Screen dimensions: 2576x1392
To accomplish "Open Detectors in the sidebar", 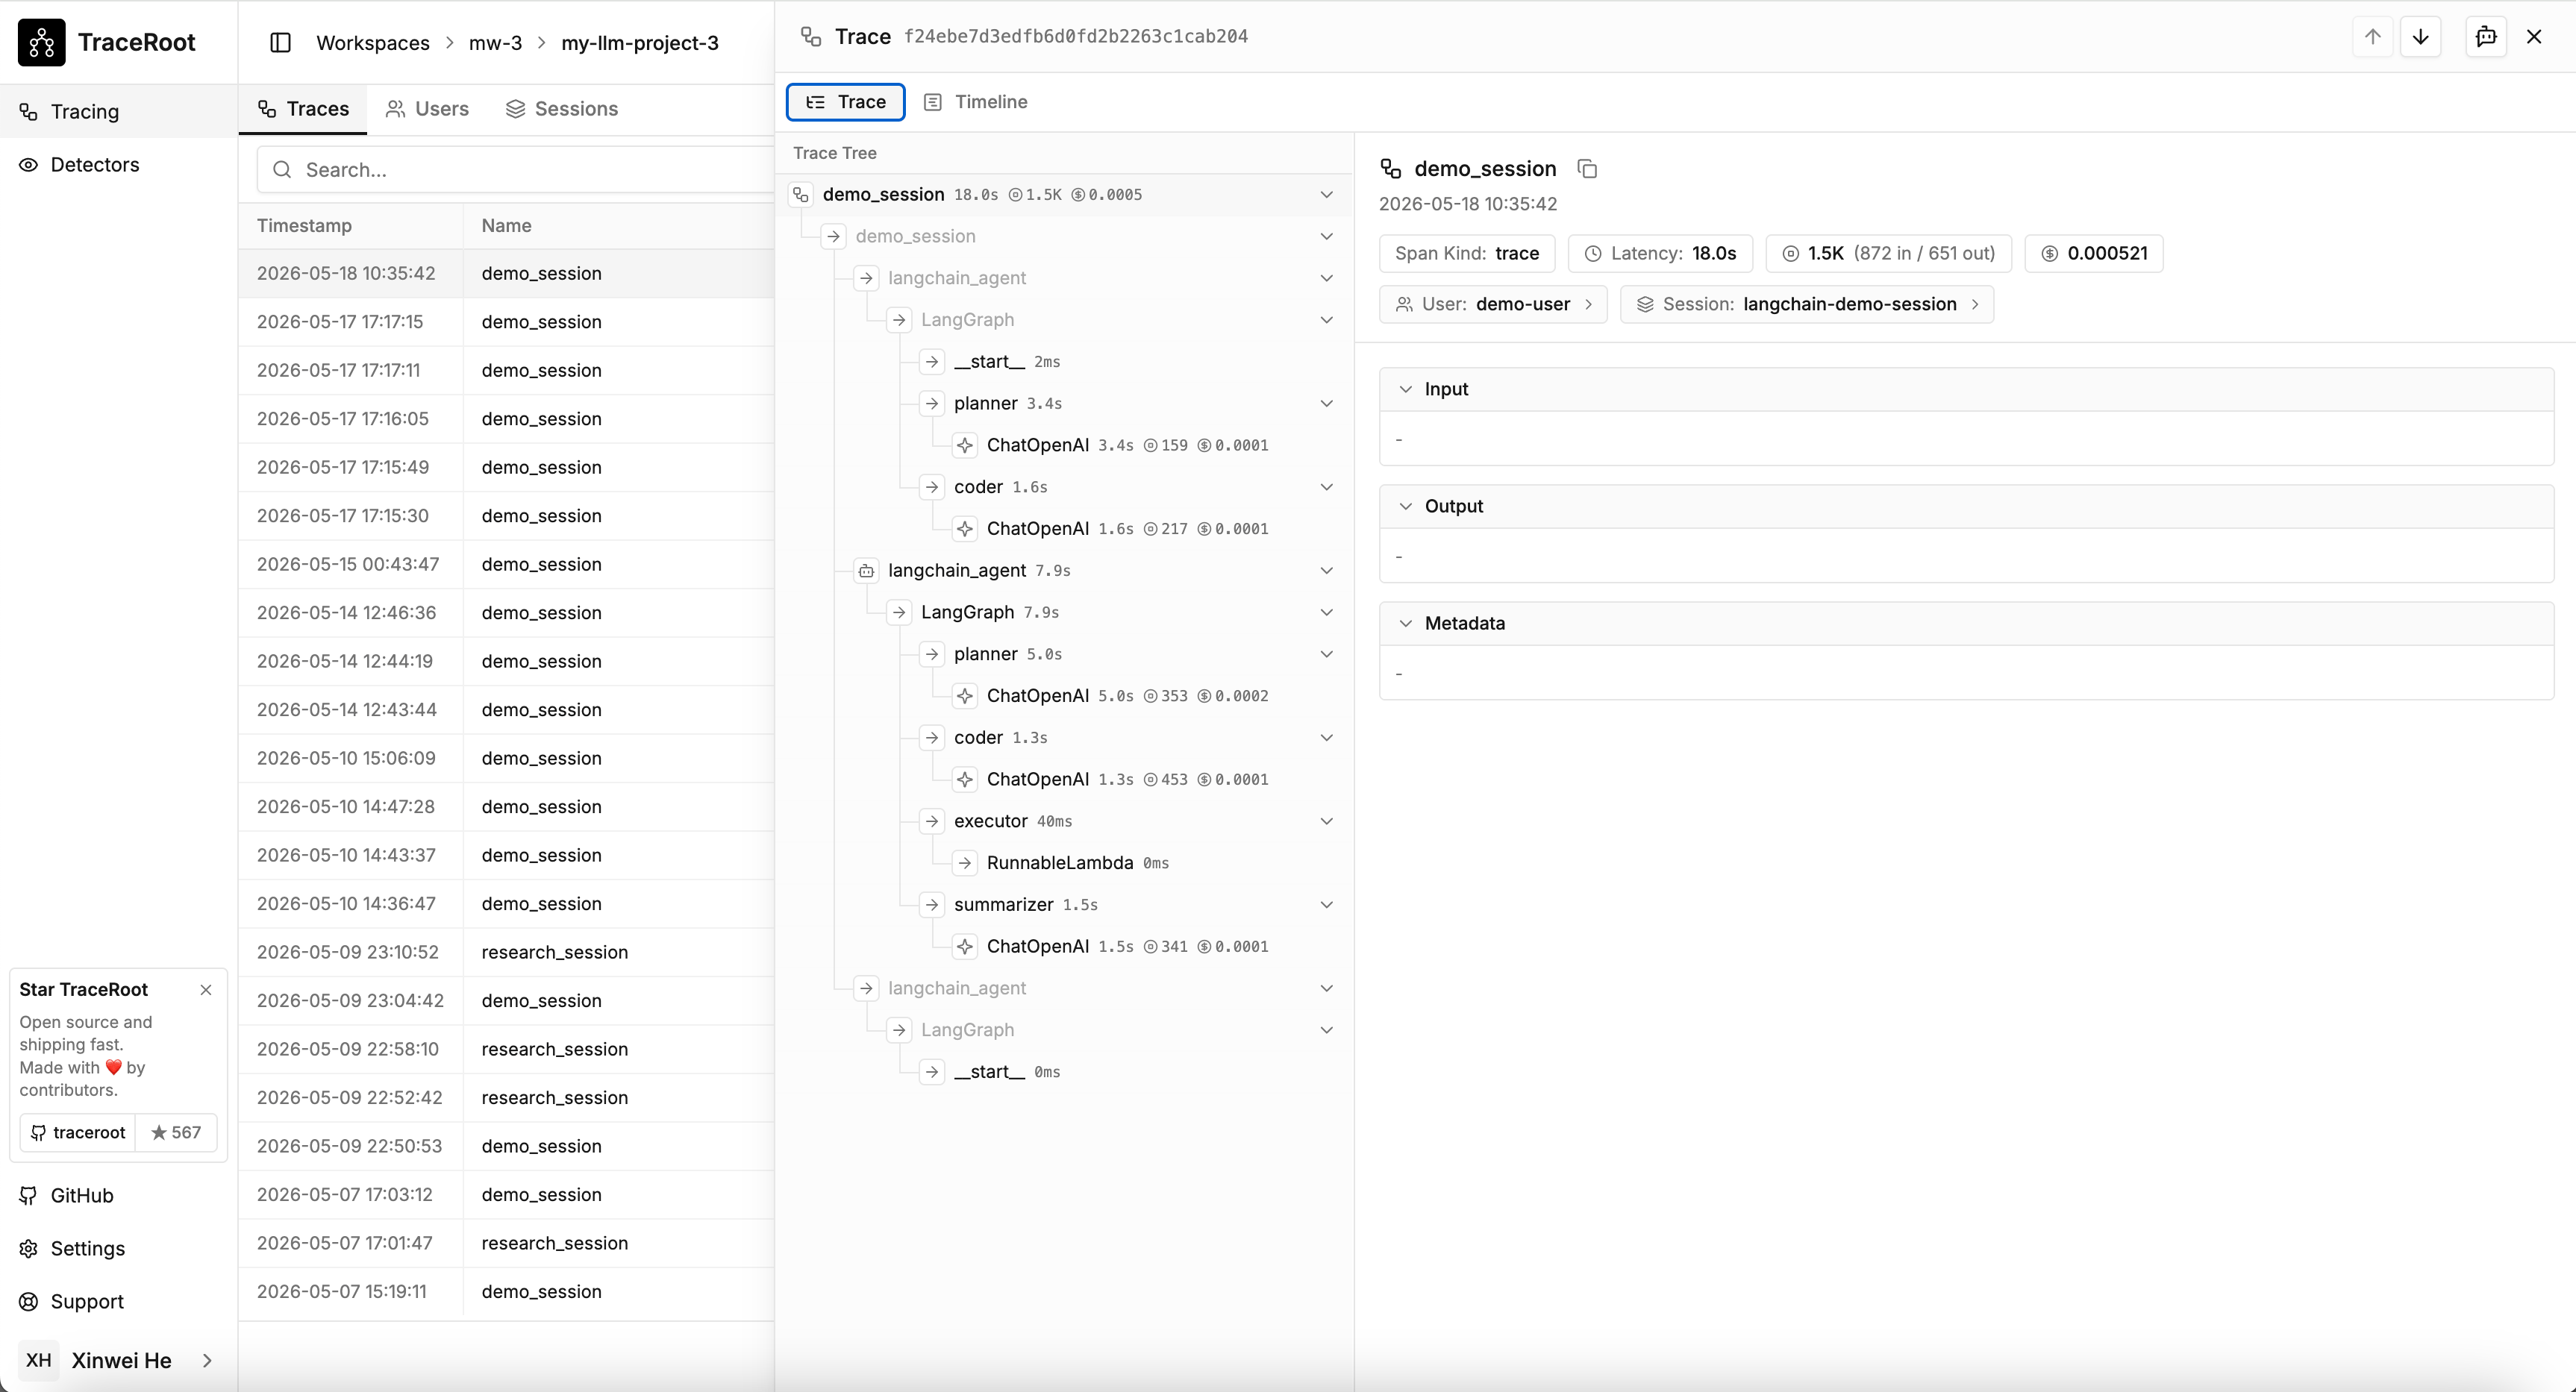I will pyautogui.click(x=118, y=164).
